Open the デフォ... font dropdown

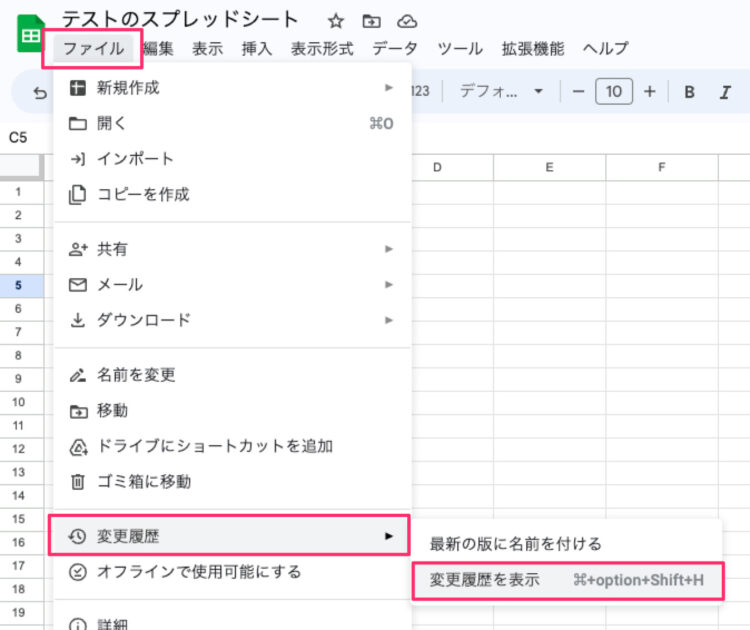pyautogui.click(x=500, y=91)
